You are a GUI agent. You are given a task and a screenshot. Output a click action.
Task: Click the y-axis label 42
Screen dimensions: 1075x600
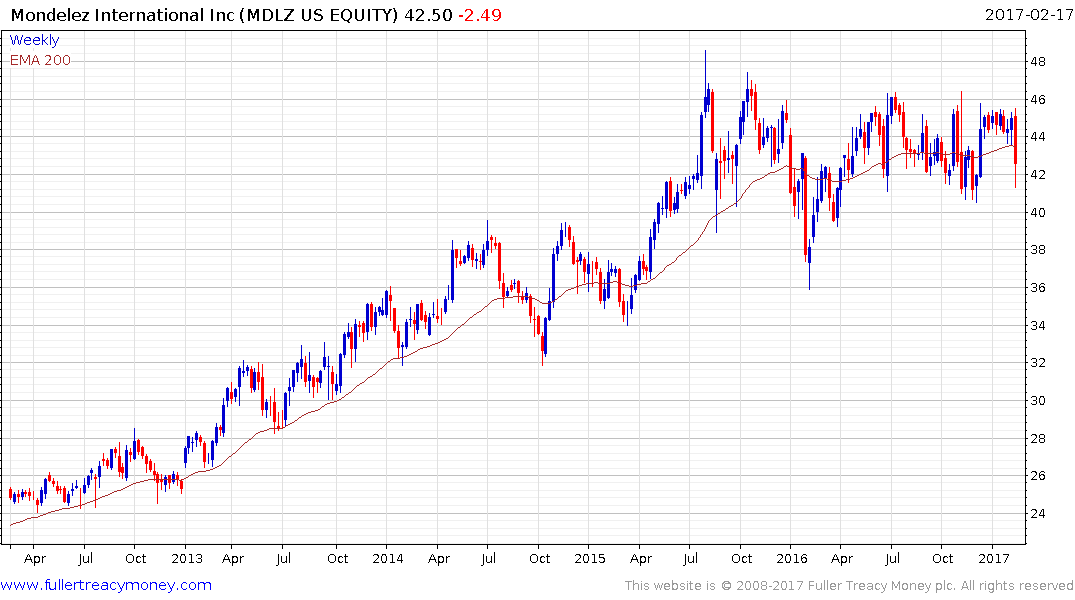(x=1037, y=175)
